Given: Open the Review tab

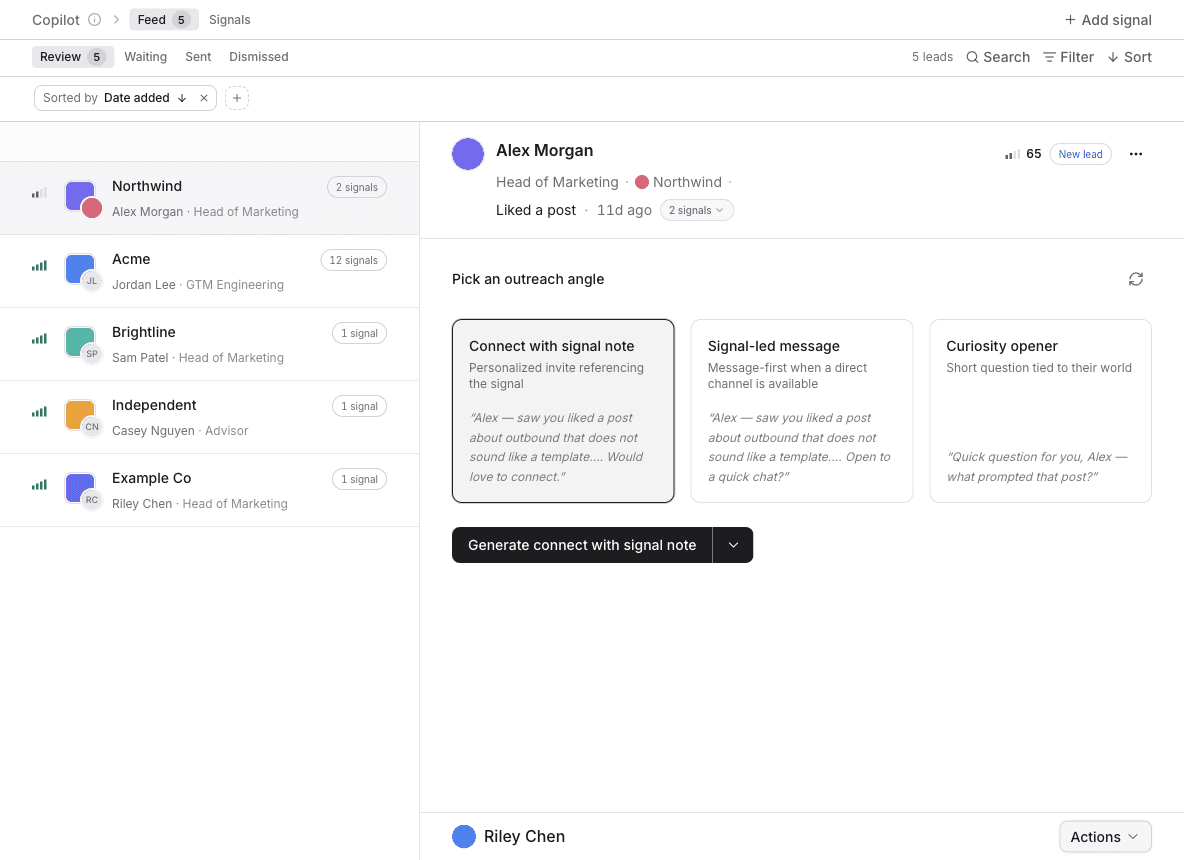Looking at the screenshot, I should [72, 57].
